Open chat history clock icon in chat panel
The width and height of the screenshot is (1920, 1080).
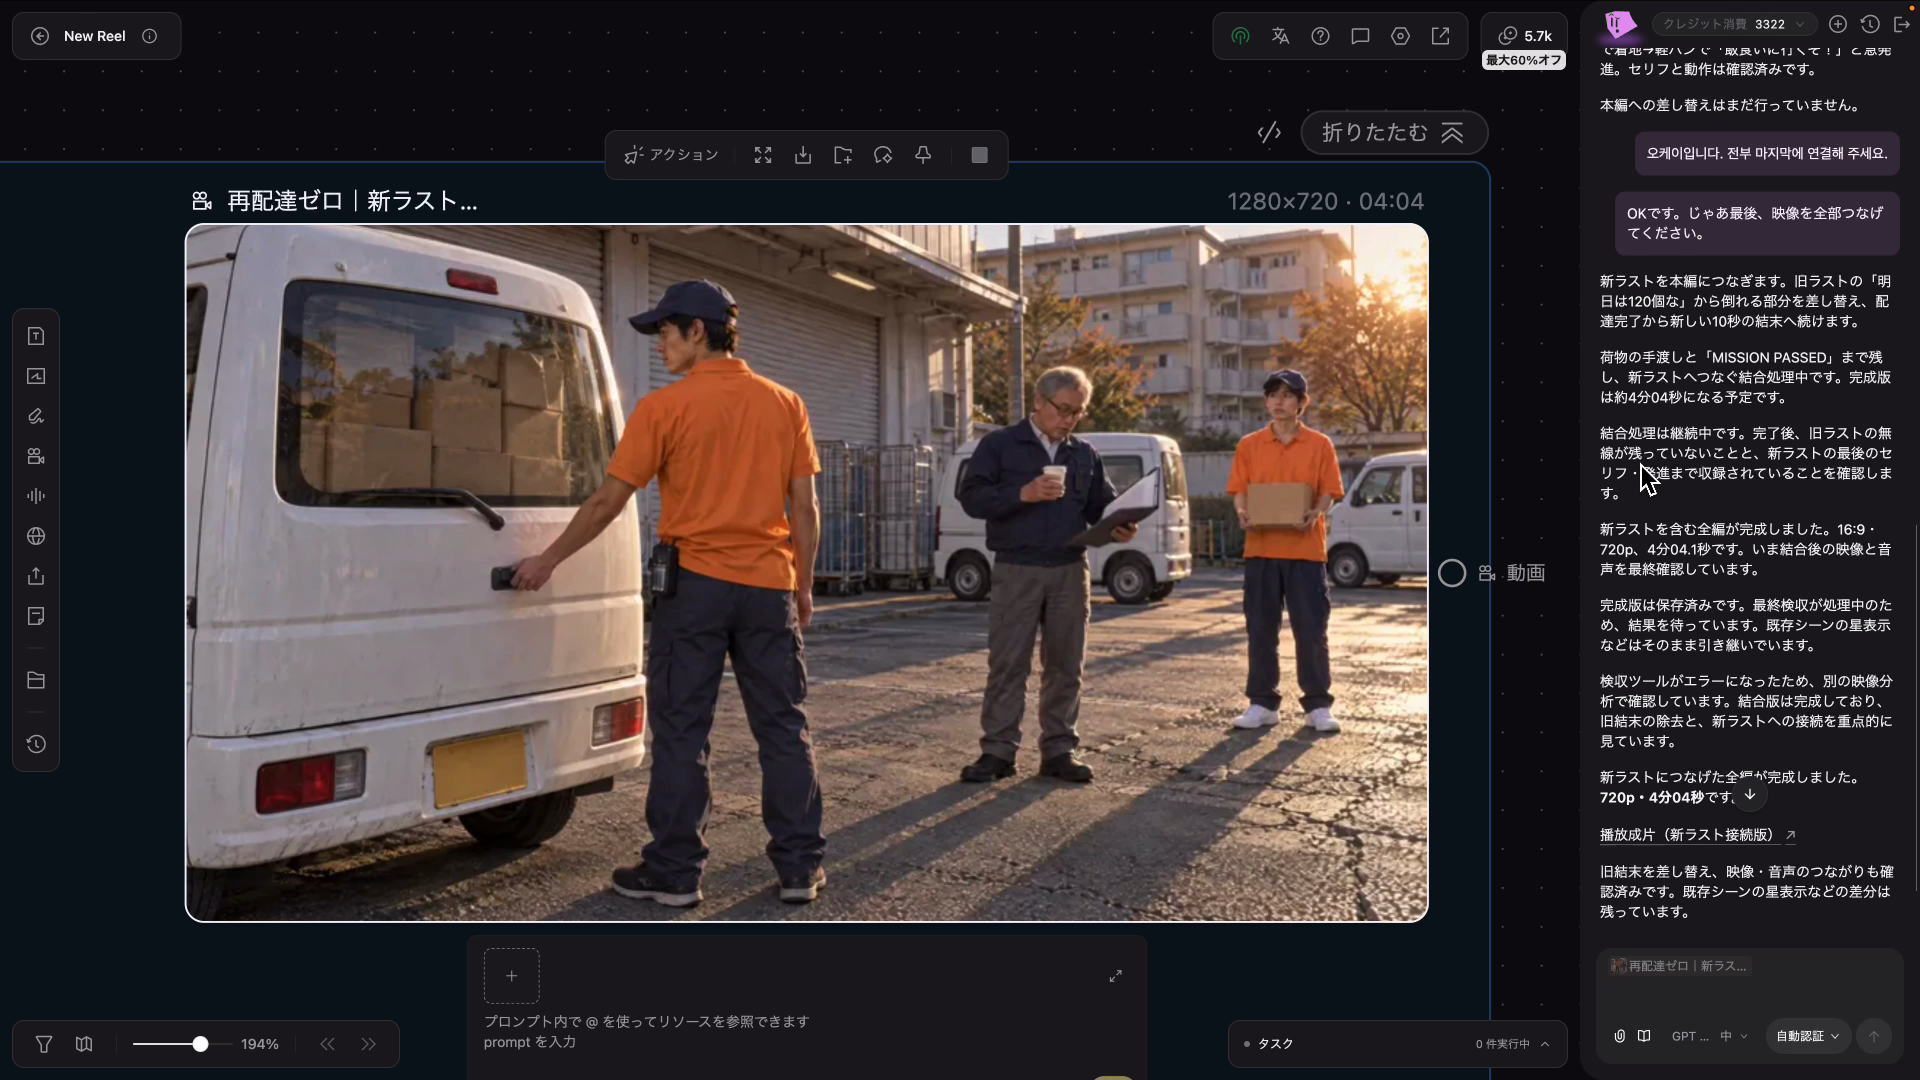[x=1870, y=24]
